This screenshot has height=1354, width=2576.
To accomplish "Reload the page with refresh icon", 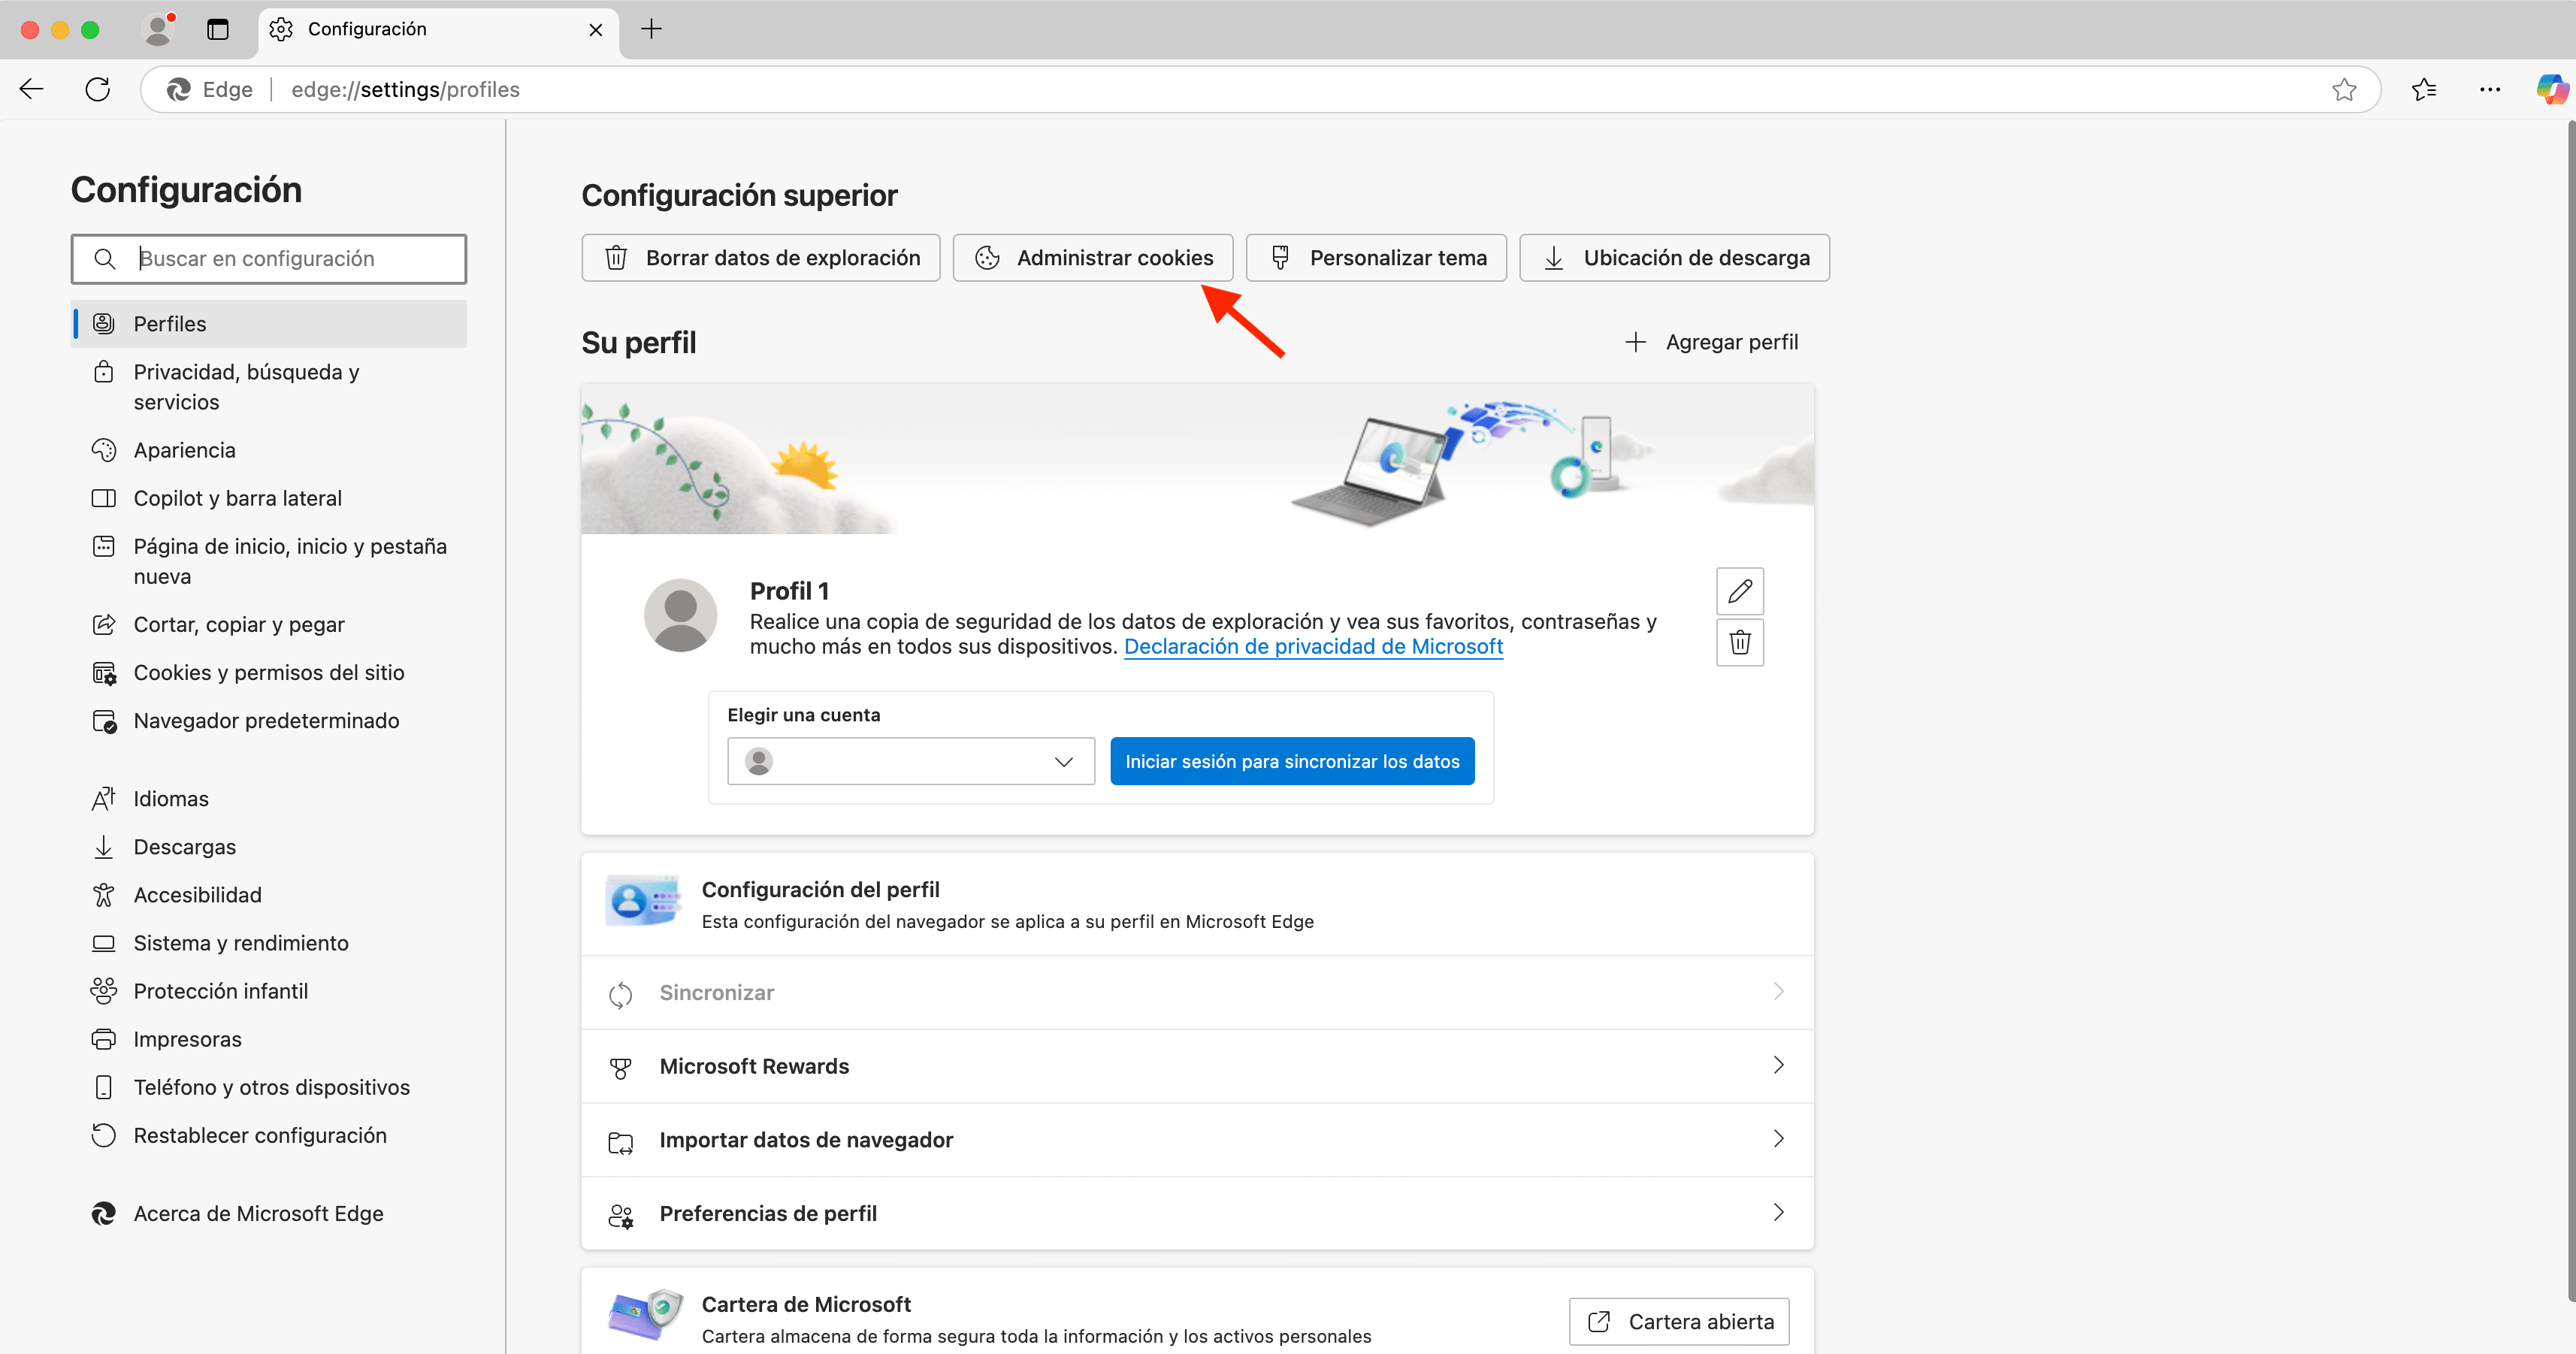I will (x=98, y=89).
